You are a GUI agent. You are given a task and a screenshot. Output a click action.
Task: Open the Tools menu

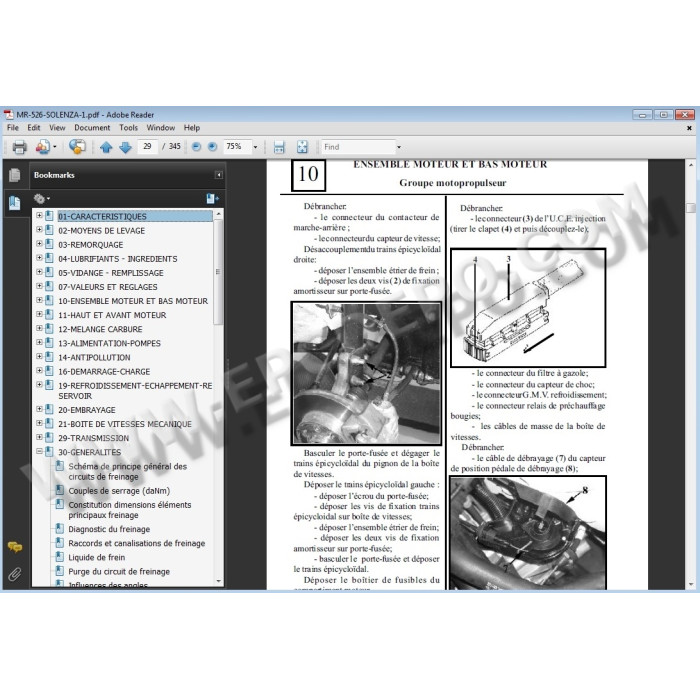[x=129, y=128]
